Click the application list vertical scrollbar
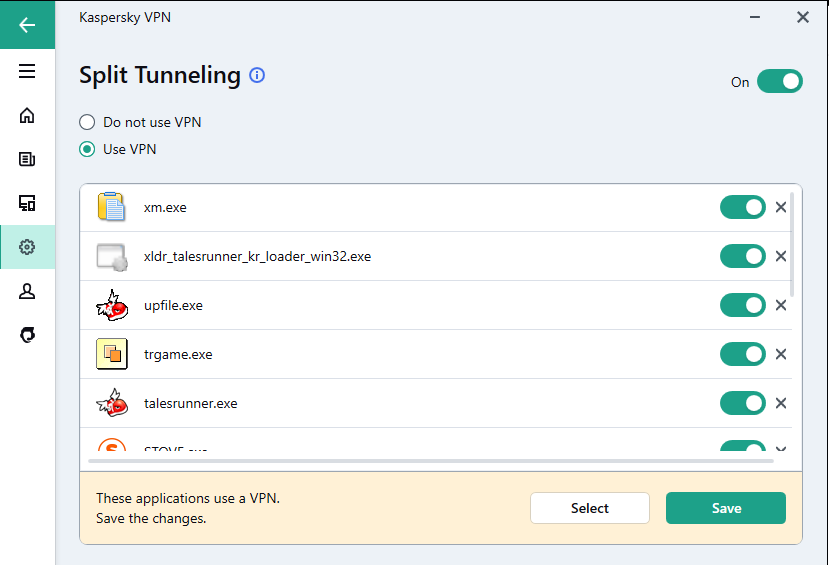The width and height of the screenshot is (829, 565). click(x=793, y=245)
